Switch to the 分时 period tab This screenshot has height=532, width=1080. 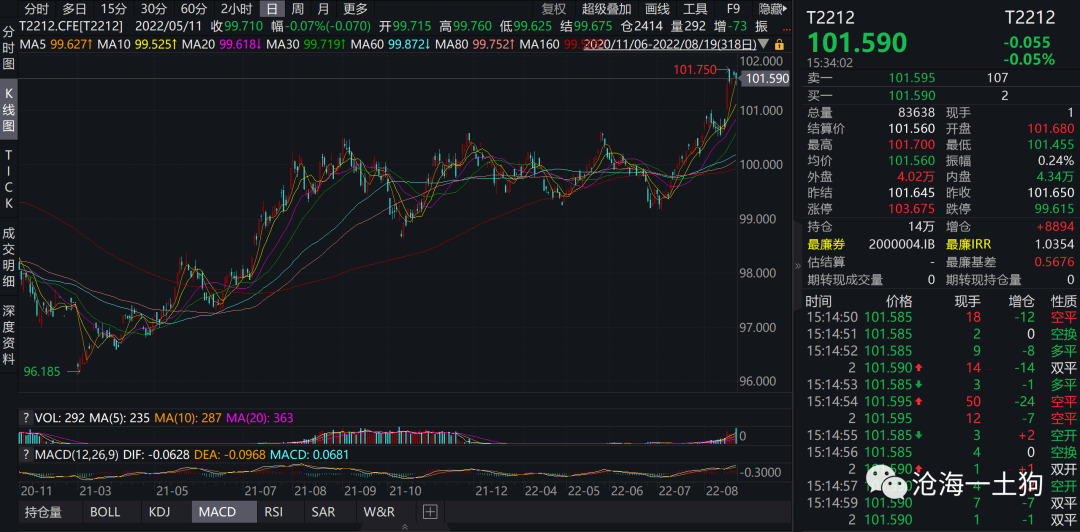[x=37, y=9]
